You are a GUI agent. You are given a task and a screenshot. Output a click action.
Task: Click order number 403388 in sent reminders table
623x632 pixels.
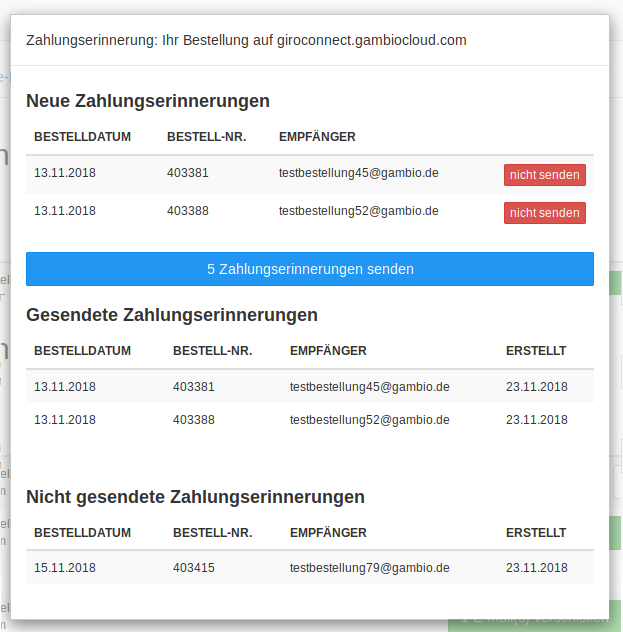(194, 421)
